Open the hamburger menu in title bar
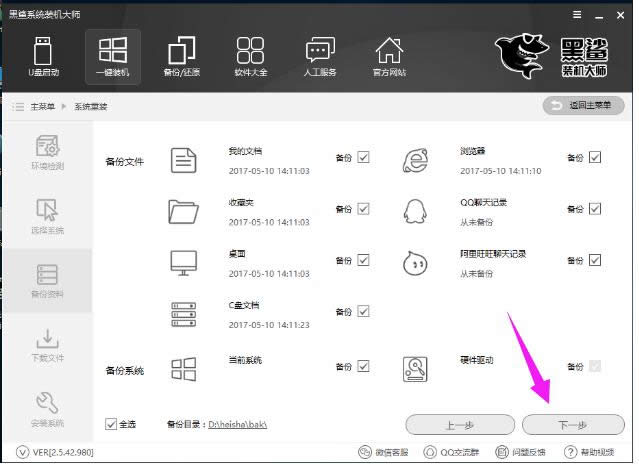This screenshot has height=469, width=639. tap(577, 15)
